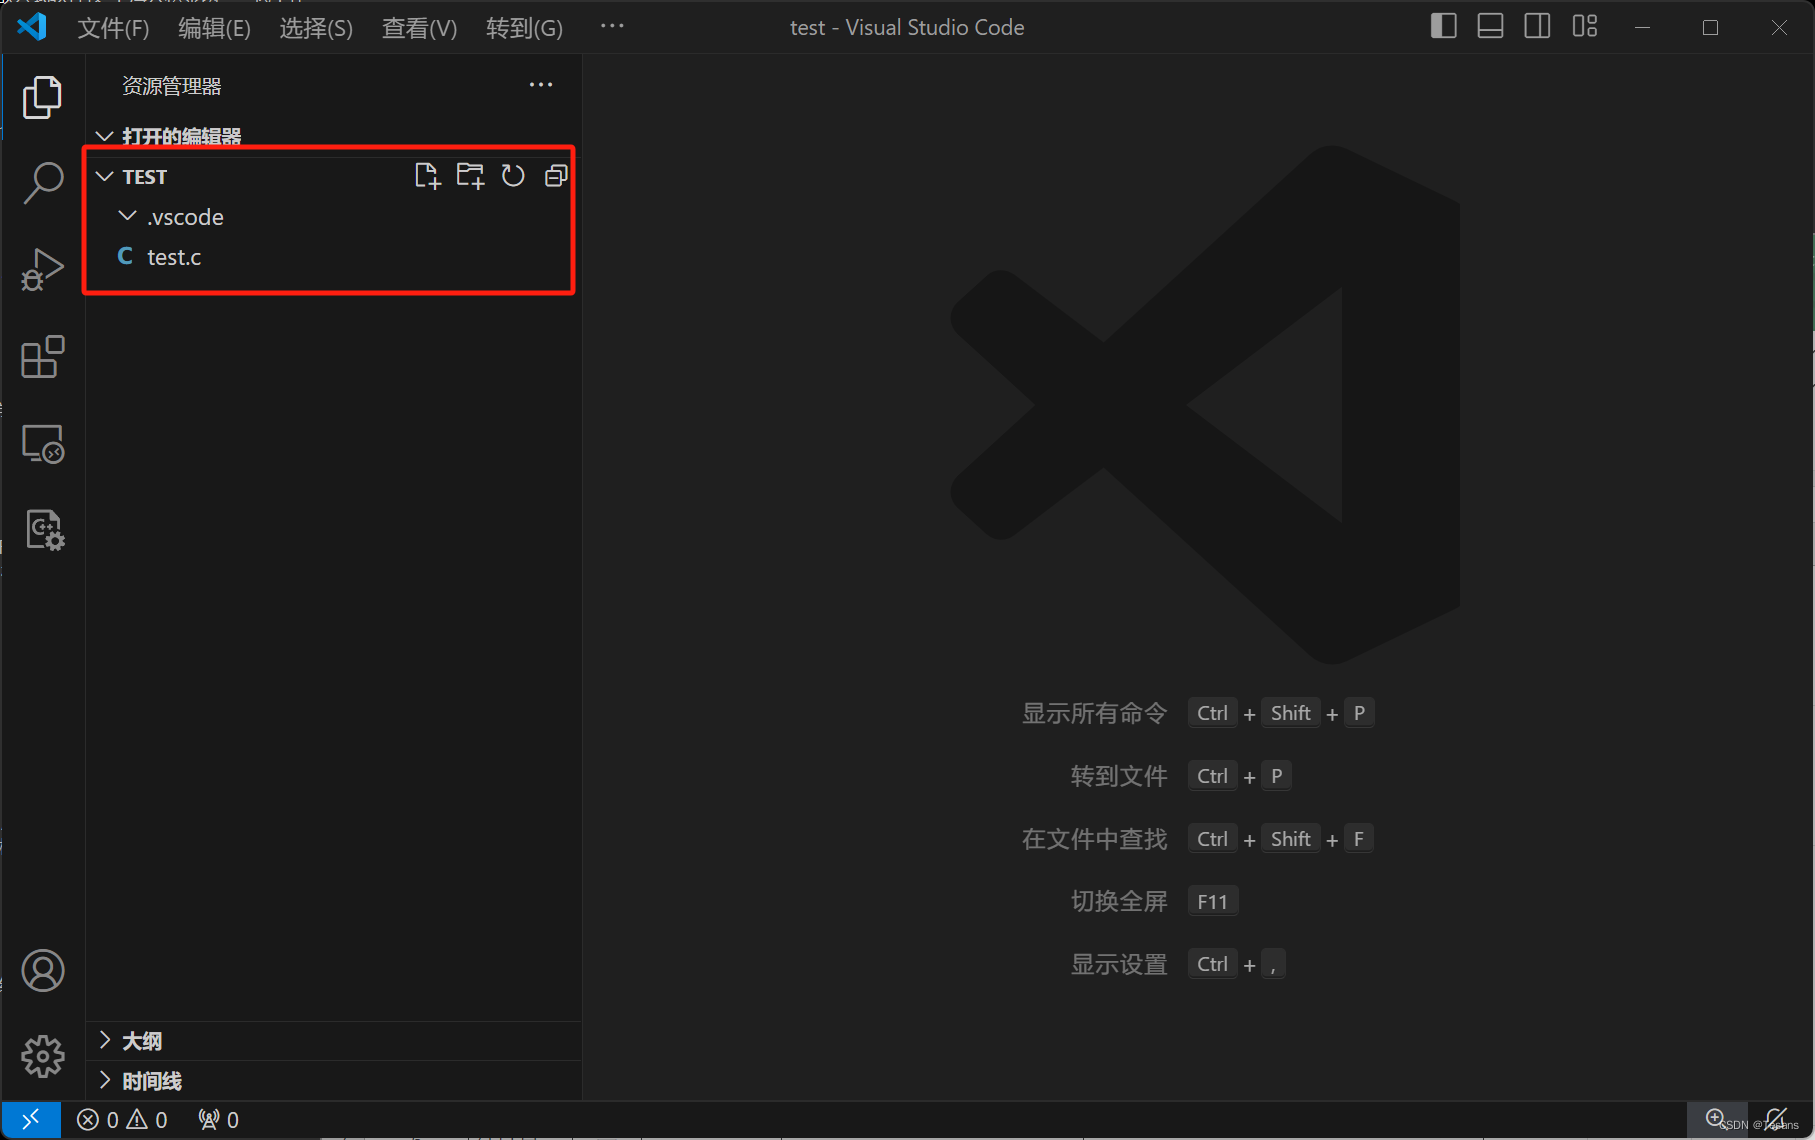Create a new folder in TEST
This screenshot has height=1140, width=1815.
pos(470,176)
